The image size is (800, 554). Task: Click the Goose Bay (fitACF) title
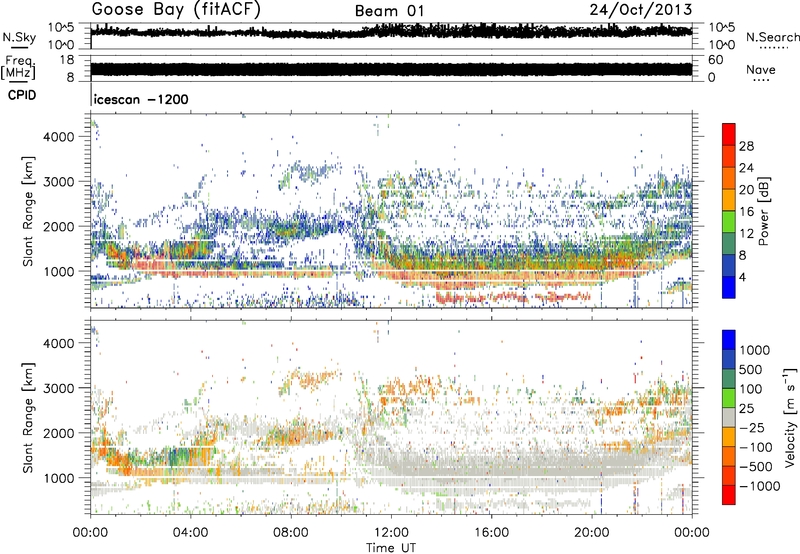click(x=176, y=10)
